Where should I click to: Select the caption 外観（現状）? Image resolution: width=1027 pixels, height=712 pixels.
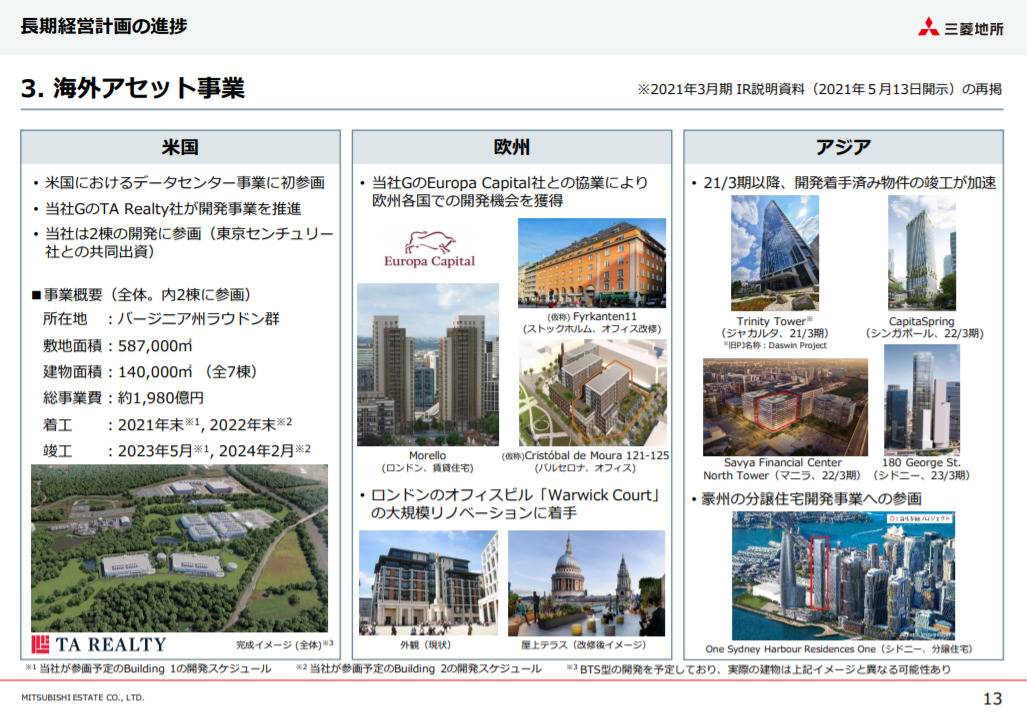(x=426, y=645)
